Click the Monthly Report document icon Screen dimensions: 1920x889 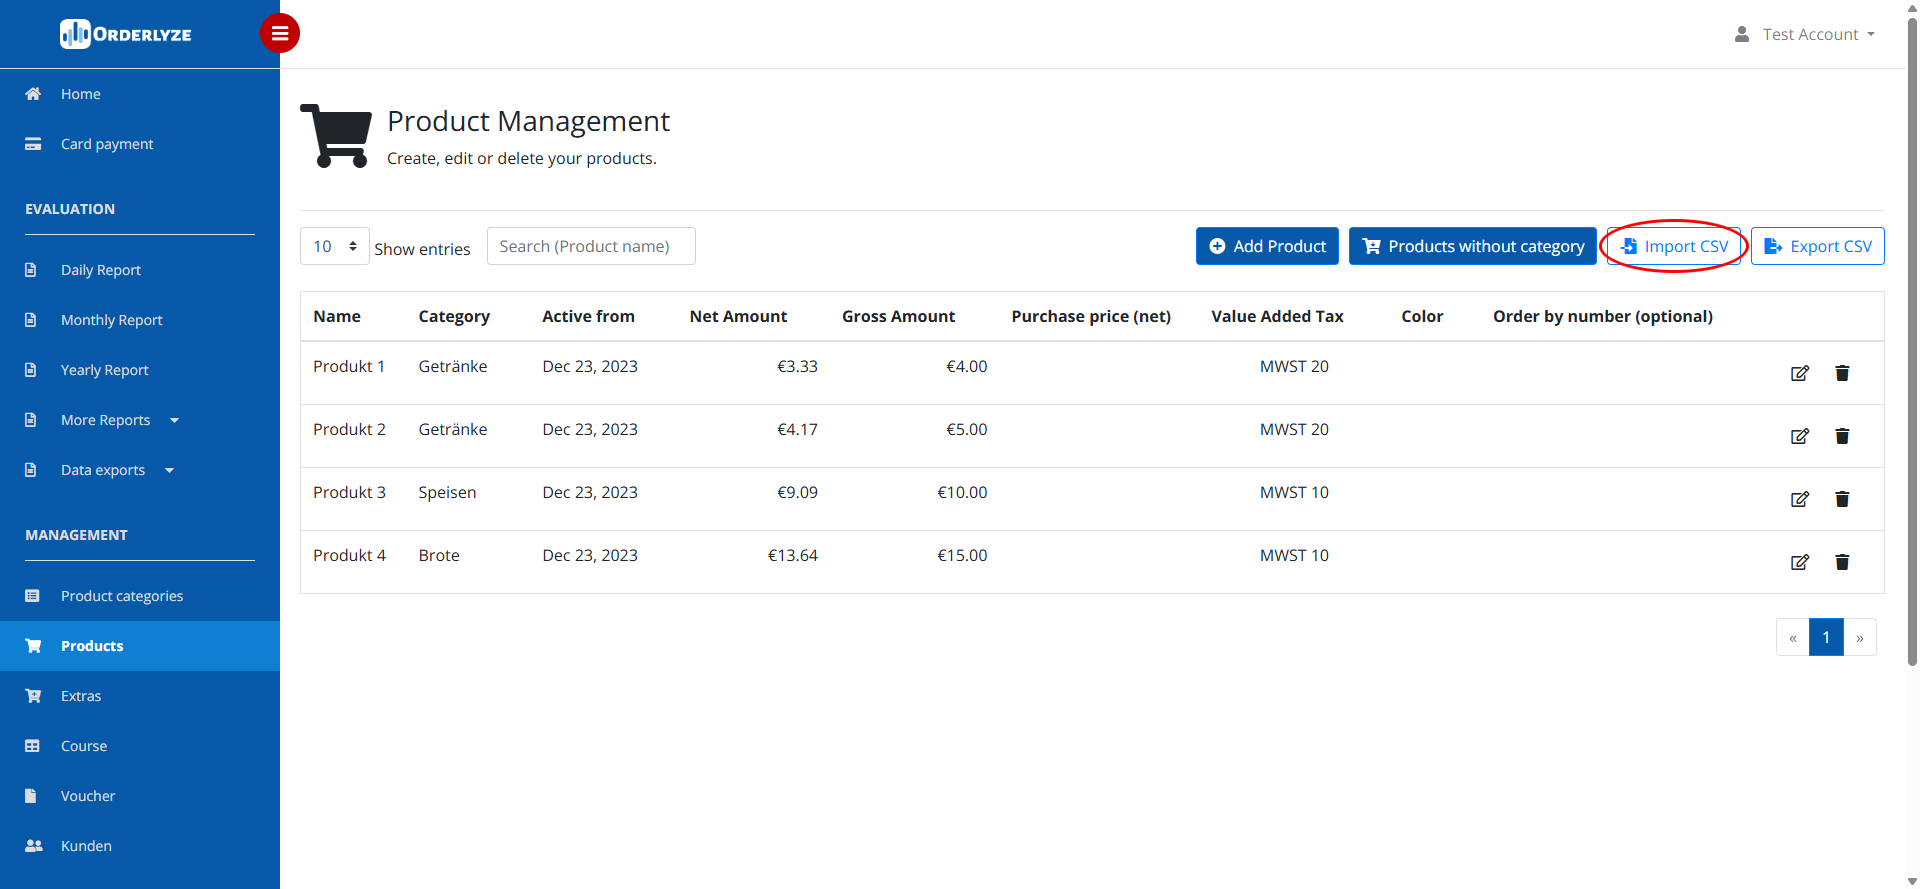[31, 320]
